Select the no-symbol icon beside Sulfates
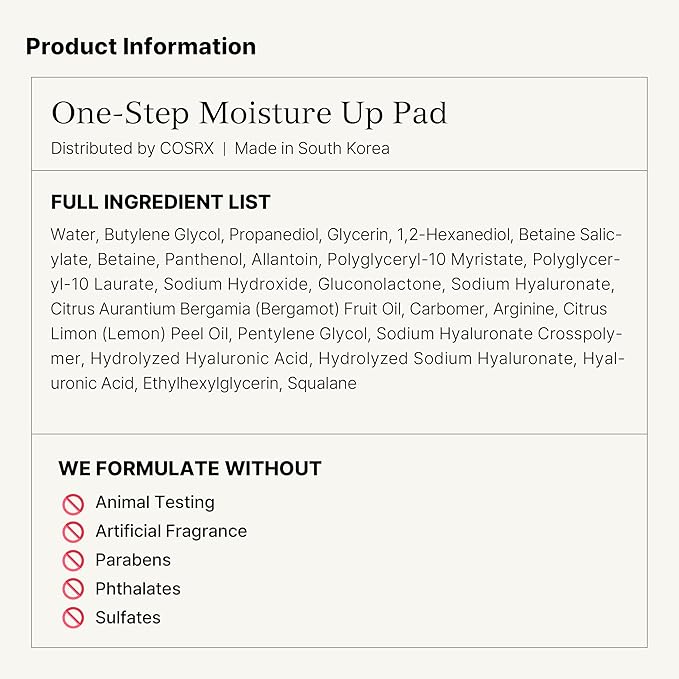Viewport: 679px width, 679px height. [72, 618]
